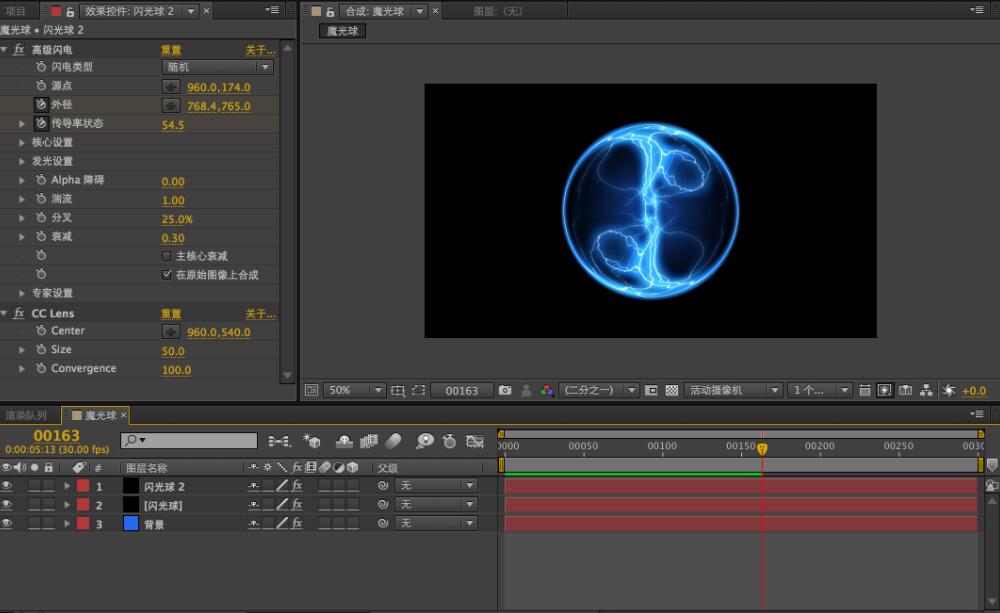Switch to the 项目 panel tab

tap(15, 11)
